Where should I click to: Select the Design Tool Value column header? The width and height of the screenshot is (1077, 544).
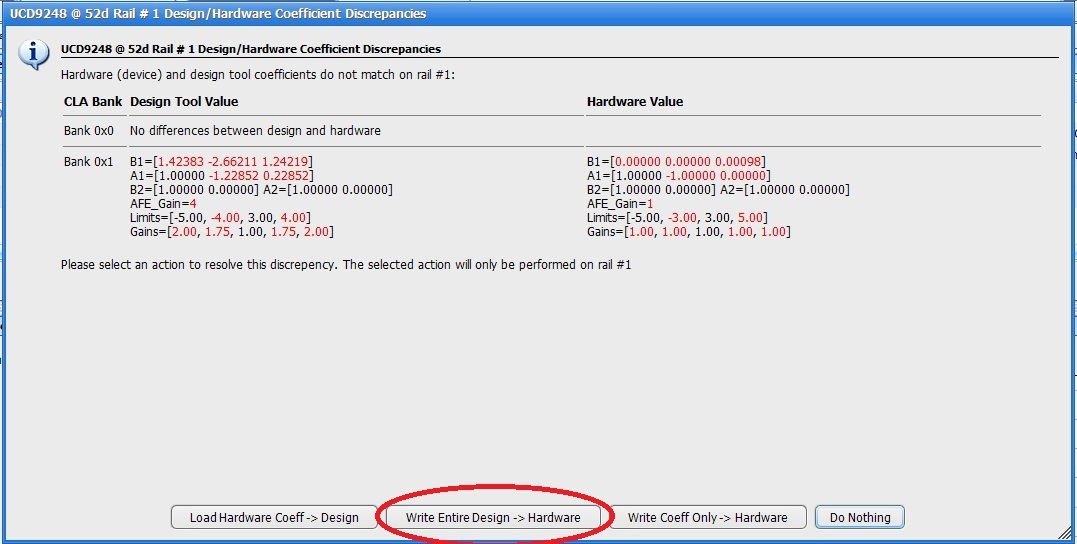click(x=184, y=102)
